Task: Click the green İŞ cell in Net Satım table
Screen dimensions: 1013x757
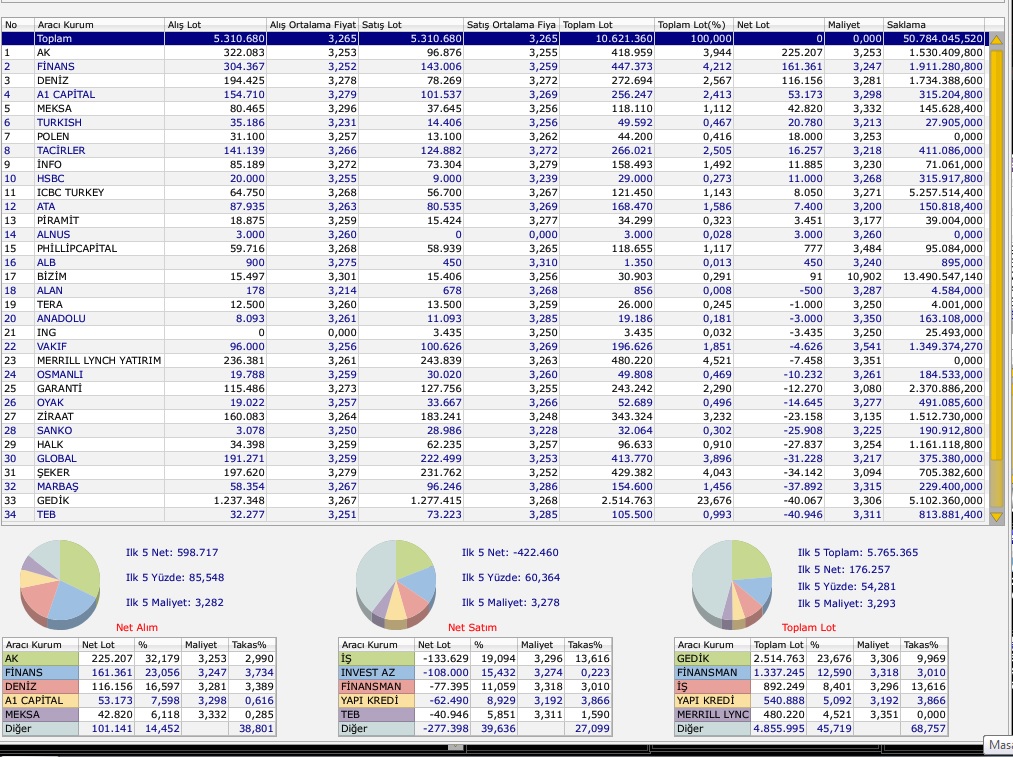Action: pyautogui.click(x=377, y=659)
